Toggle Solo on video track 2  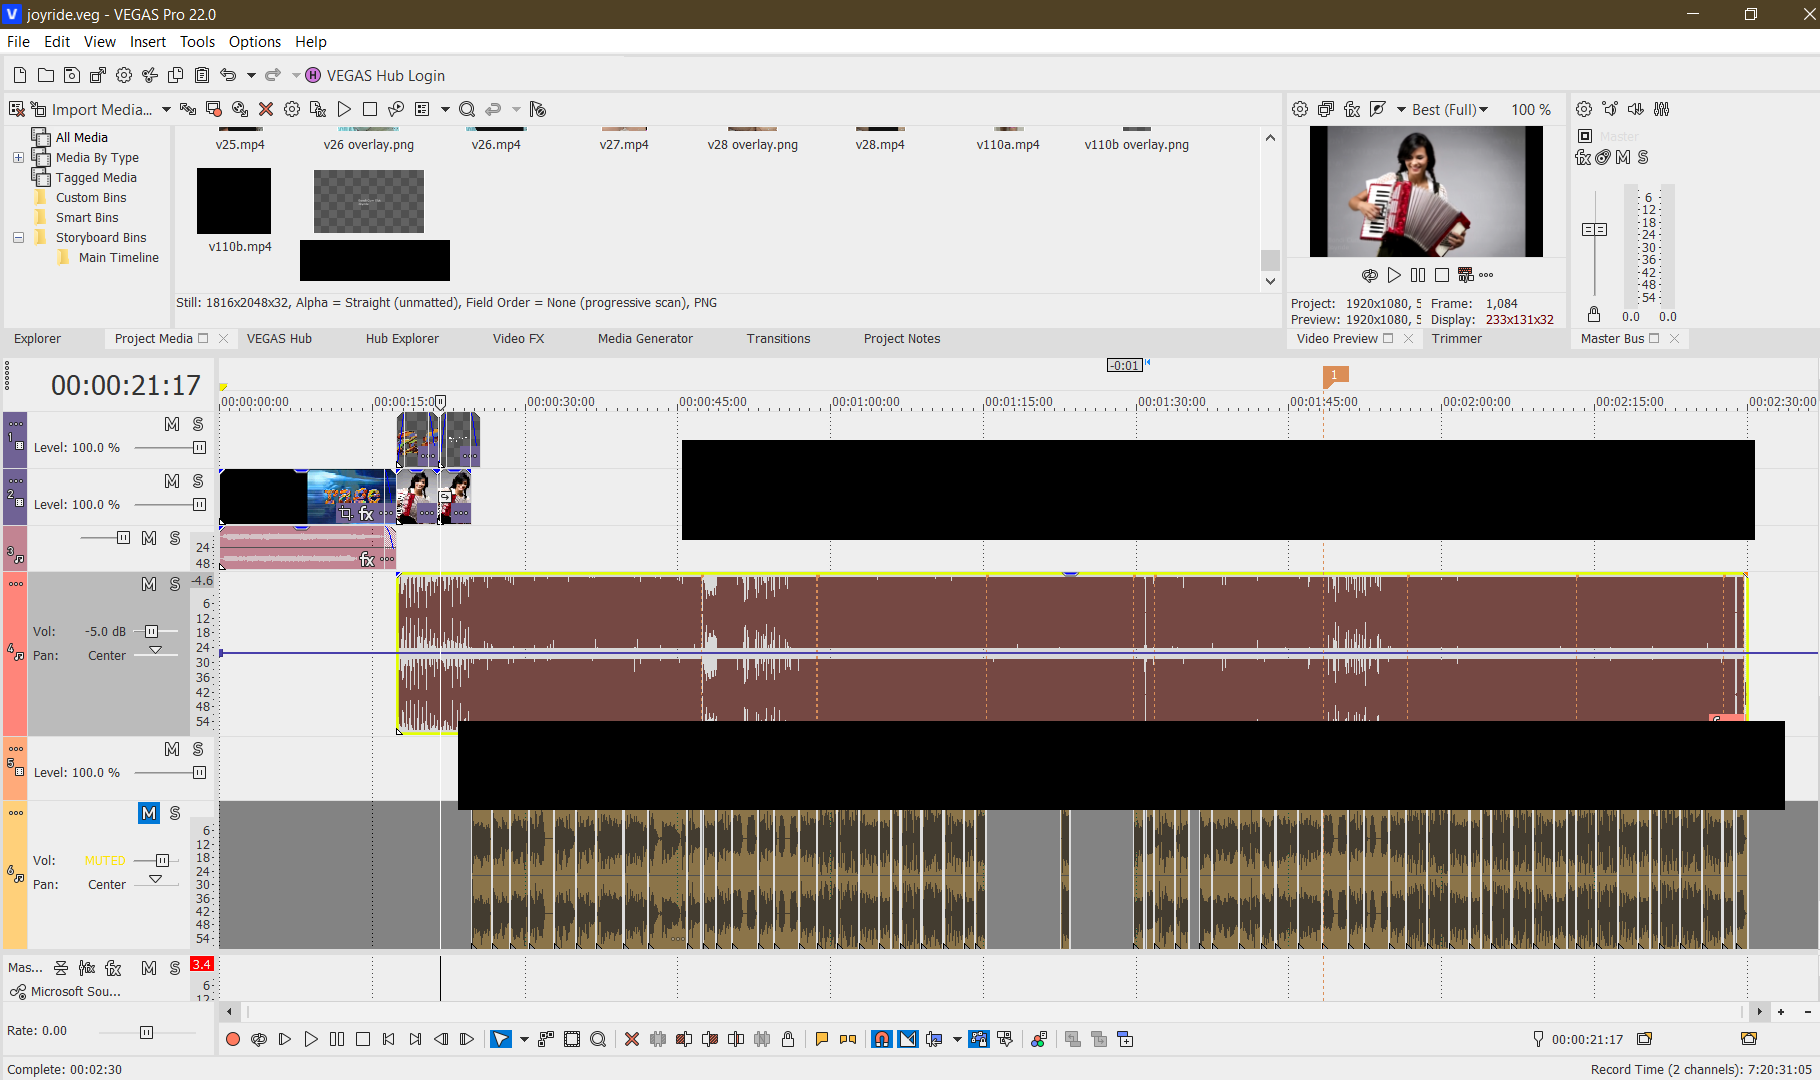pos(198,481)
